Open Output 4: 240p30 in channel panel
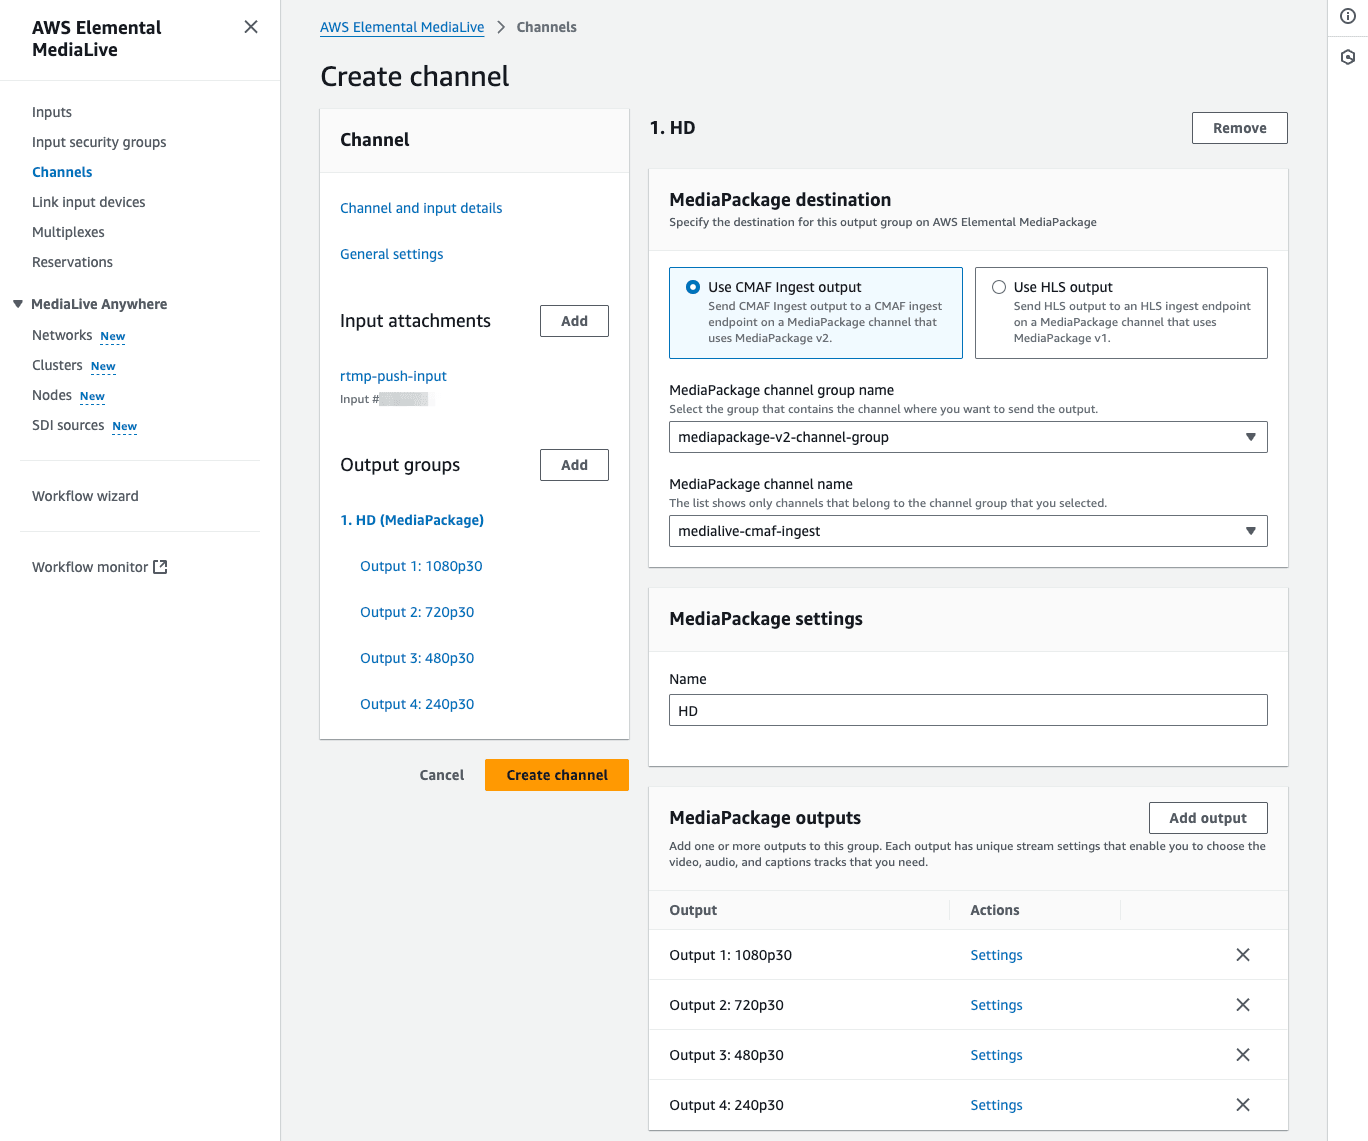 (417, 704)
